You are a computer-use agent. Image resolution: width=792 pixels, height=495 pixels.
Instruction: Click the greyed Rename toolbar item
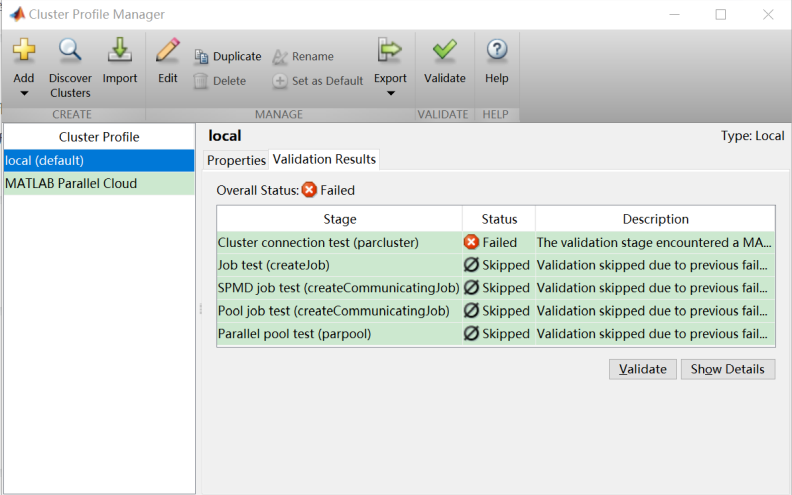[x=303, y=57]
